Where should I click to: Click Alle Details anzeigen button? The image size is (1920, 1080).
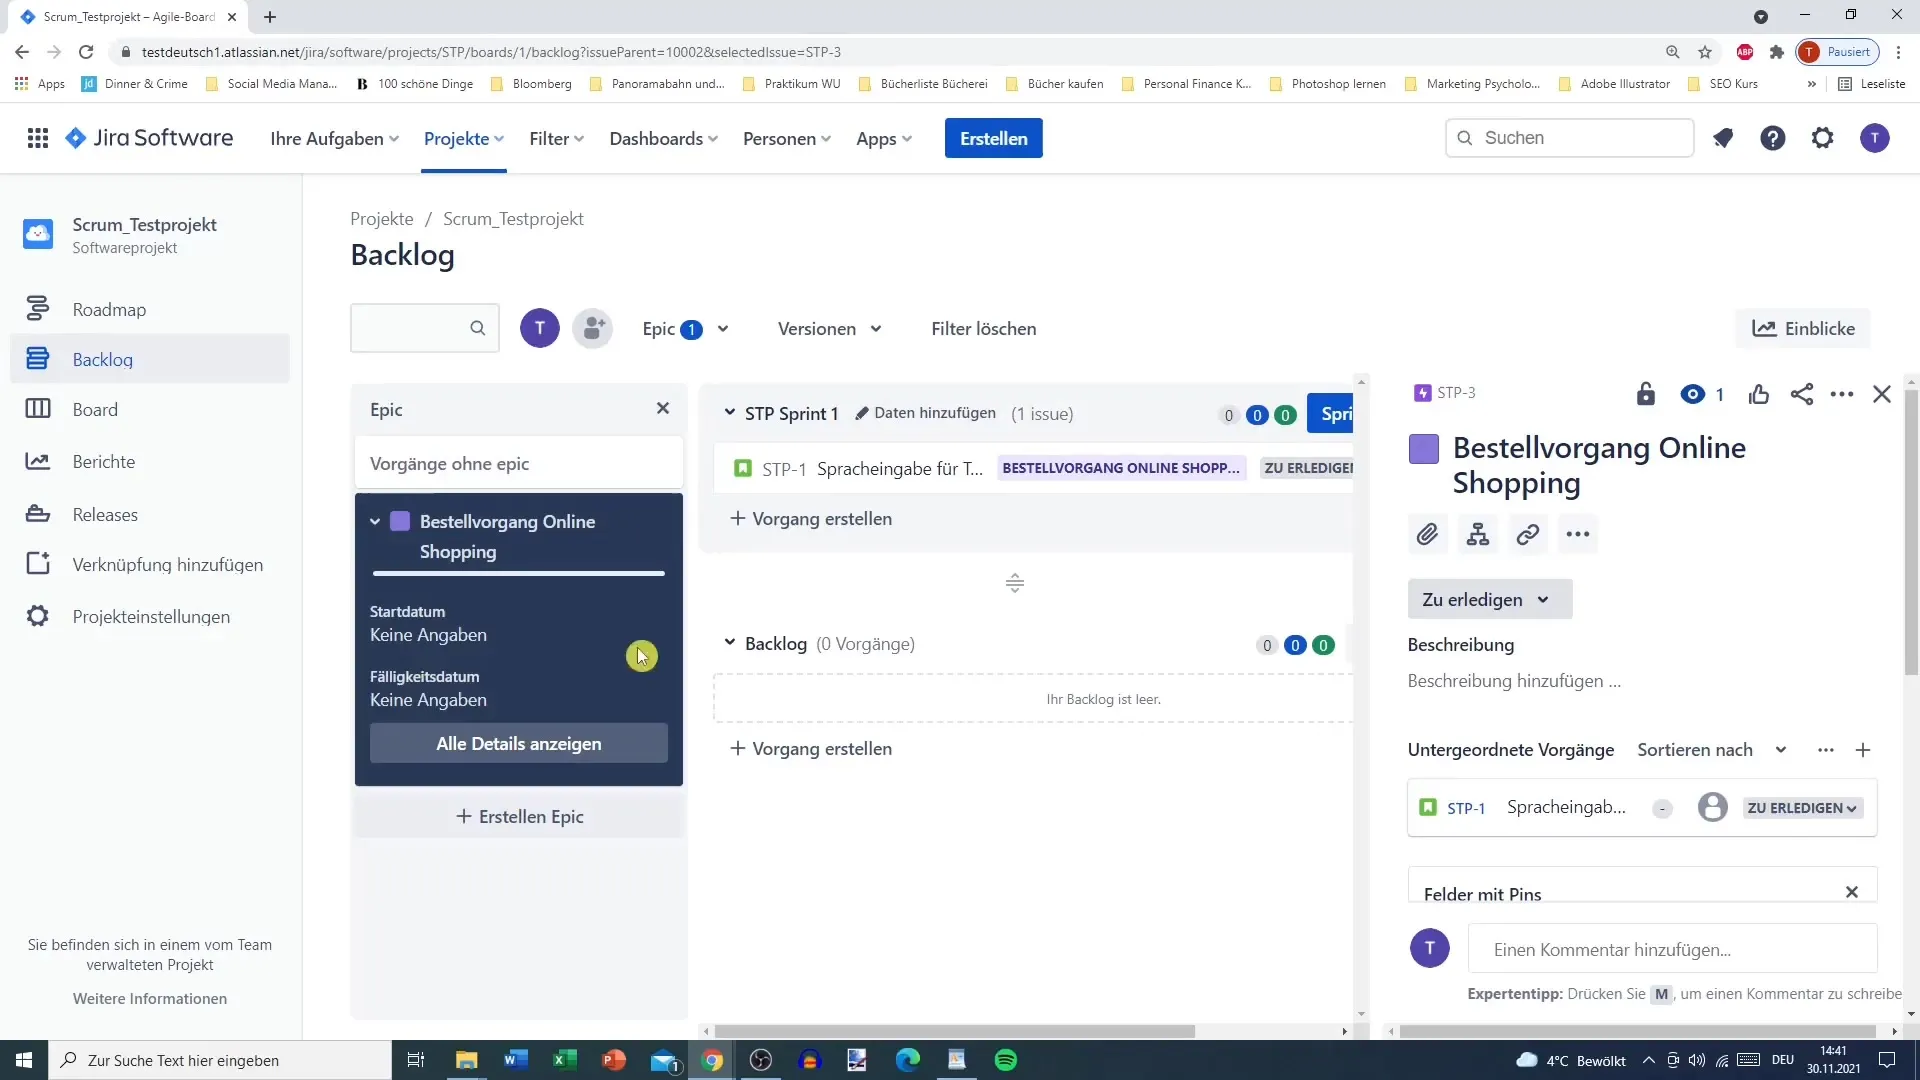point(518,742)
